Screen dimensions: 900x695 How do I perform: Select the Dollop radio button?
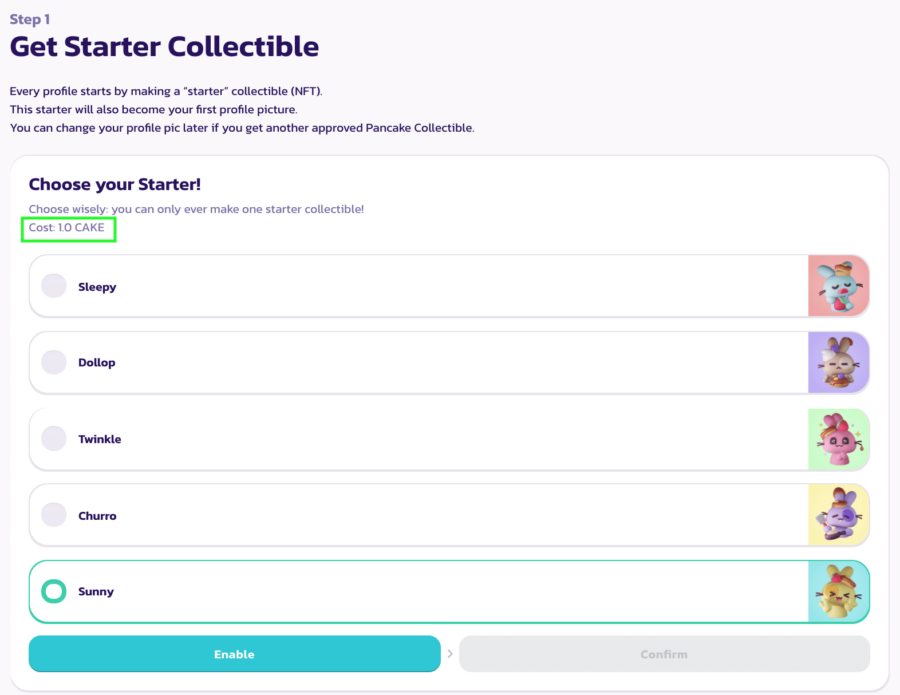pos(54,362)
